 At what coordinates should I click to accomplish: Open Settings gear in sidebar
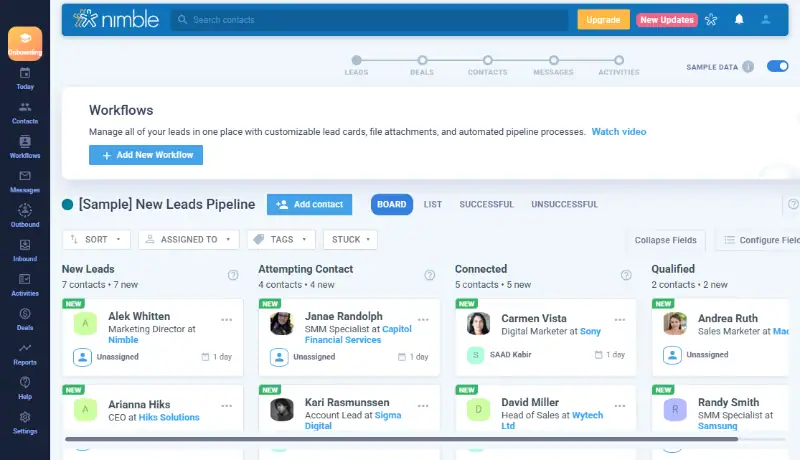[25, 423]
